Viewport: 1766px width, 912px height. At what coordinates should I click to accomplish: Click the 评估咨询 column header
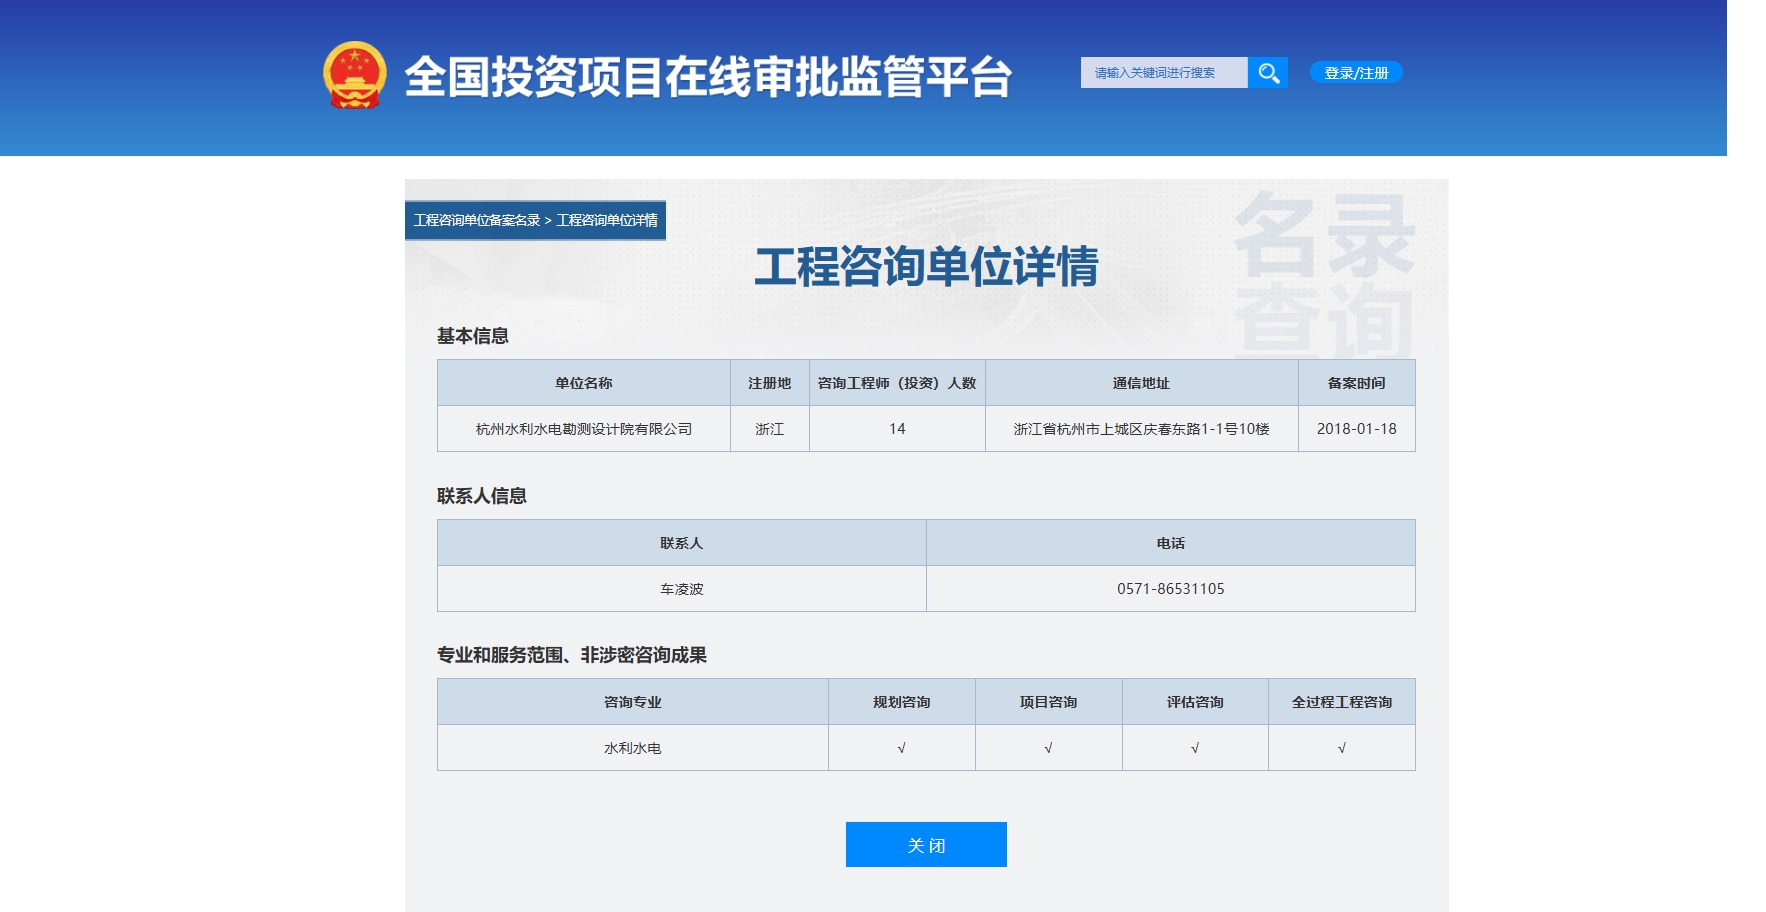click(x=1195, y=702)
